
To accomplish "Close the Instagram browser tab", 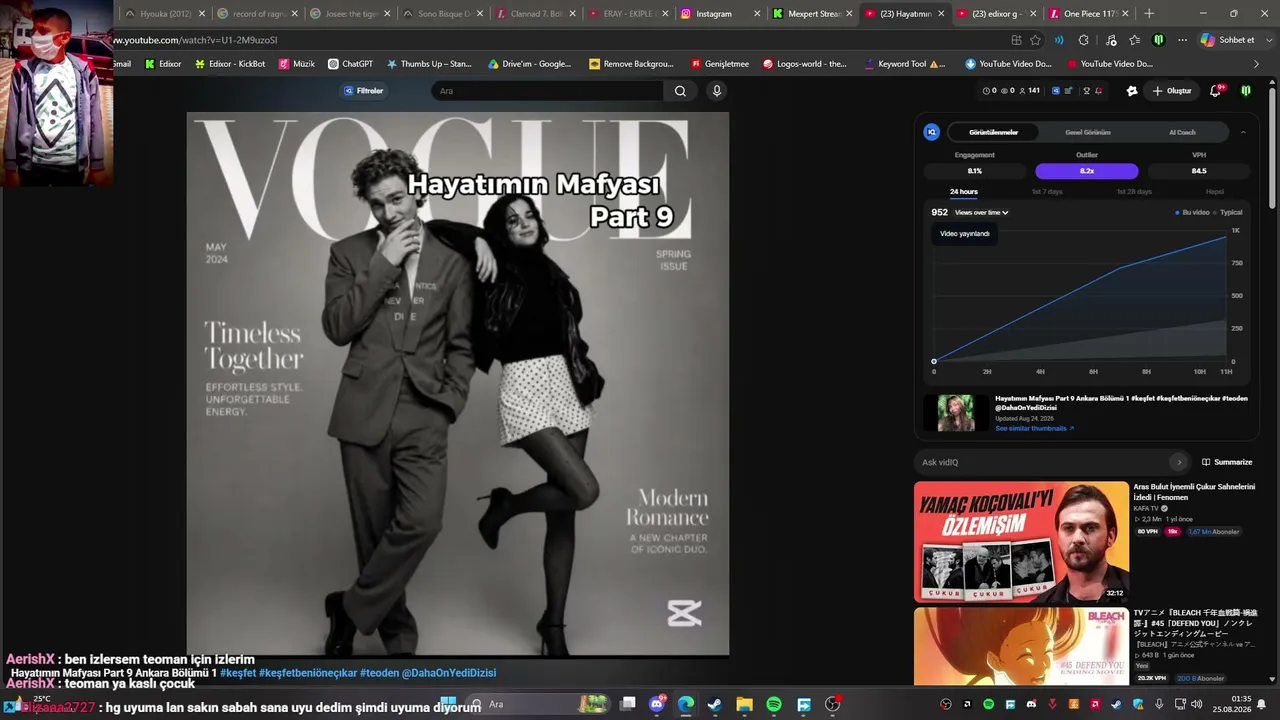I will (756, 14).
